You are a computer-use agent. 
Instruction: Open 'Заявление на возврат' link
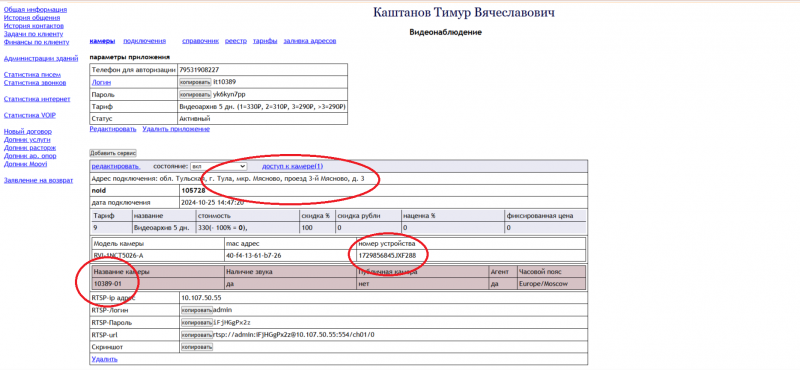[38, 180]
